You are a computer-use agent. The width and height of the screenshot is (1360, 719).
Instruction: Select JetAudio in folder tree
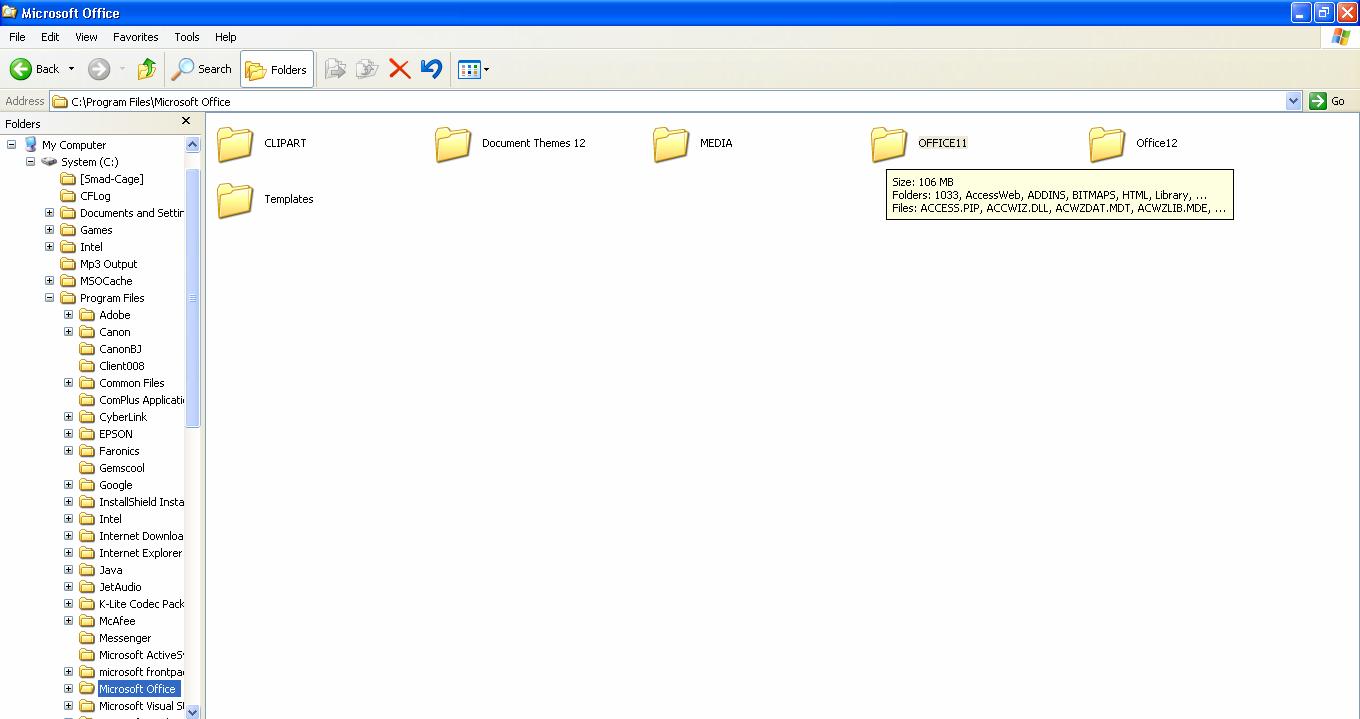tap(120, 587)
